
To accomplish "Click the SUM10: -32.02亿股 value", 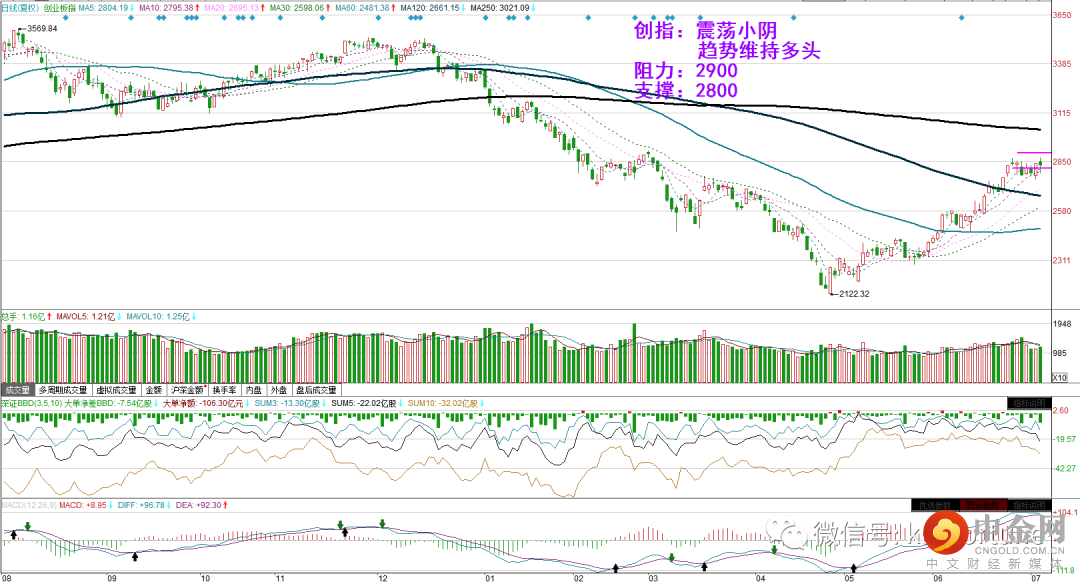I will [x=442, y=404].
